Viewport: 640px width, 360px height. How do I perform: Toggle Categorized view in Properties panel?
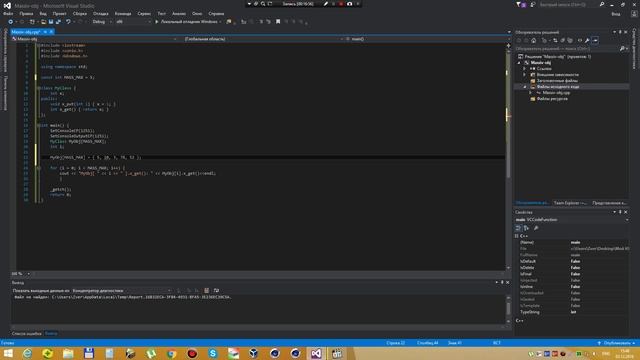[x=518, y=228]
